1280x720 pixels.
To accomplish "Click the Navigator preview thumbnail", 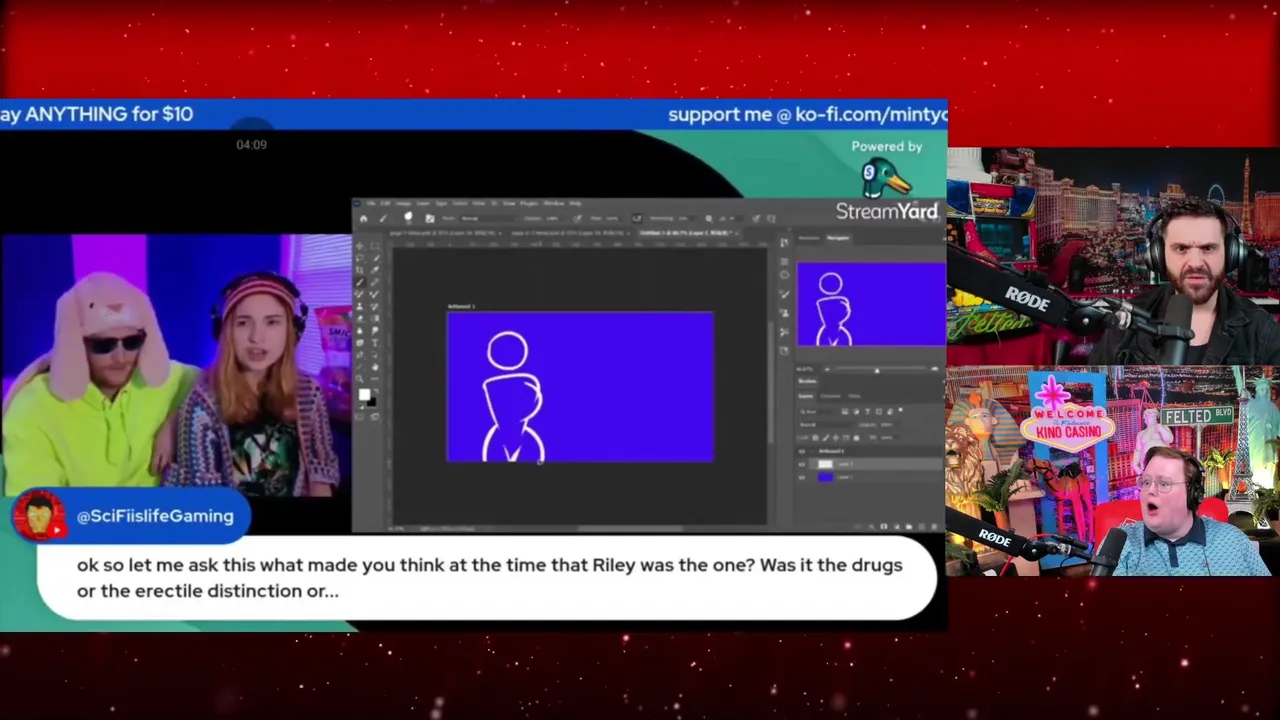I will [x=871, y=304].
